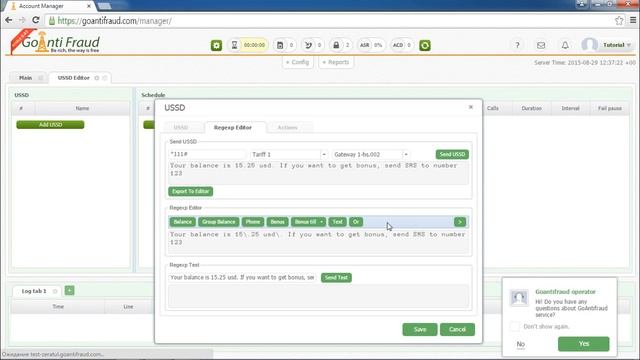Close the Log tab 1 tab
This screenshot has height=360, width=640.
(55, 291)
